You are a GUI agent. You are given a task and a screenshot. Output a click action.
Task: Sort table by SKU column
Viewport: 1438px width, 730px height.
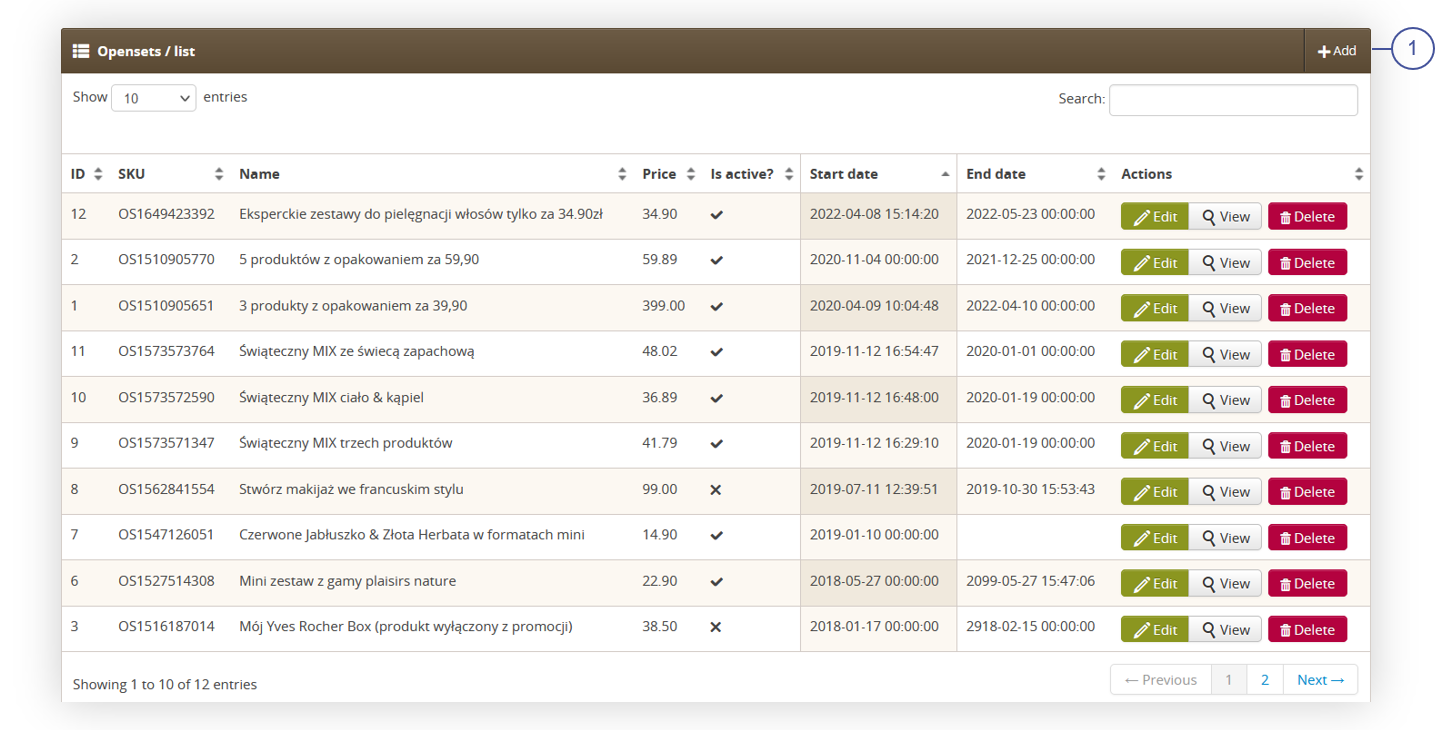tap(170, 174)
